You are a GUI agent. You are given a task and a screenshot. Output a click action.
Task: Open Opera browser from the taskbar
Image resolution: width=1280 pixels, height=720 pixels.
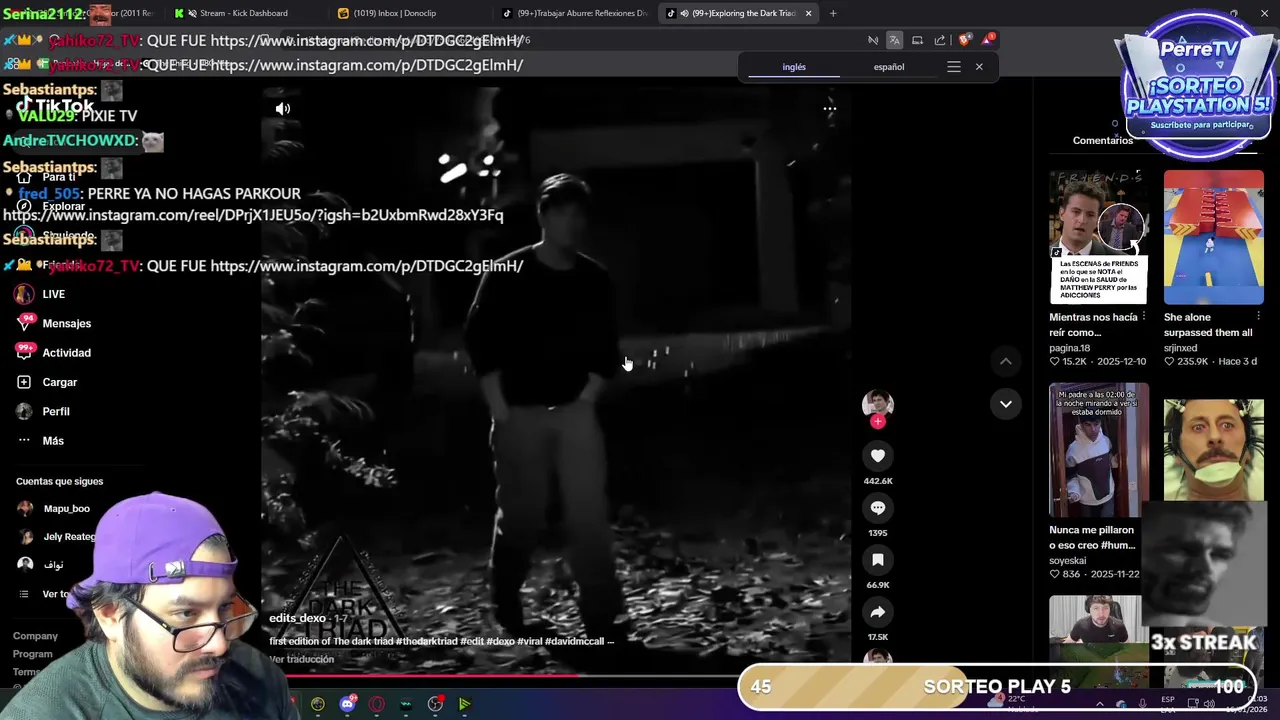[x=376, y=704]
